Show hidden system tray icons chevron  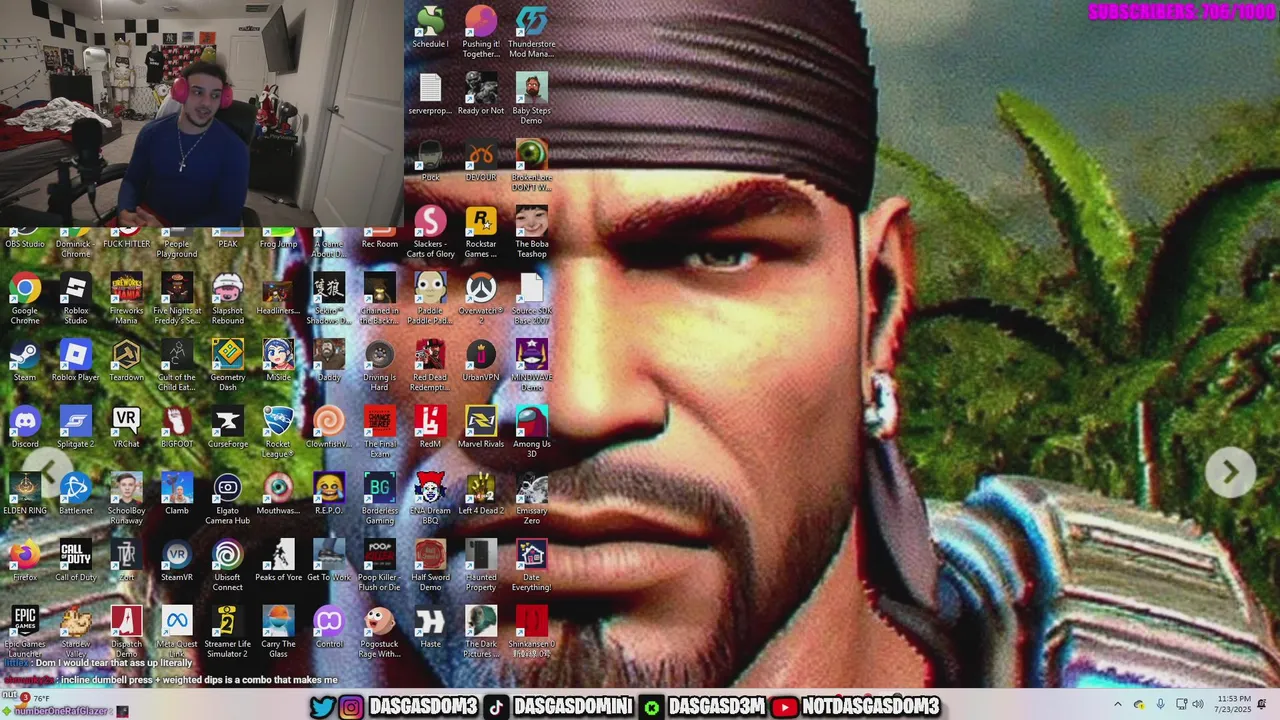point(1118,705)
